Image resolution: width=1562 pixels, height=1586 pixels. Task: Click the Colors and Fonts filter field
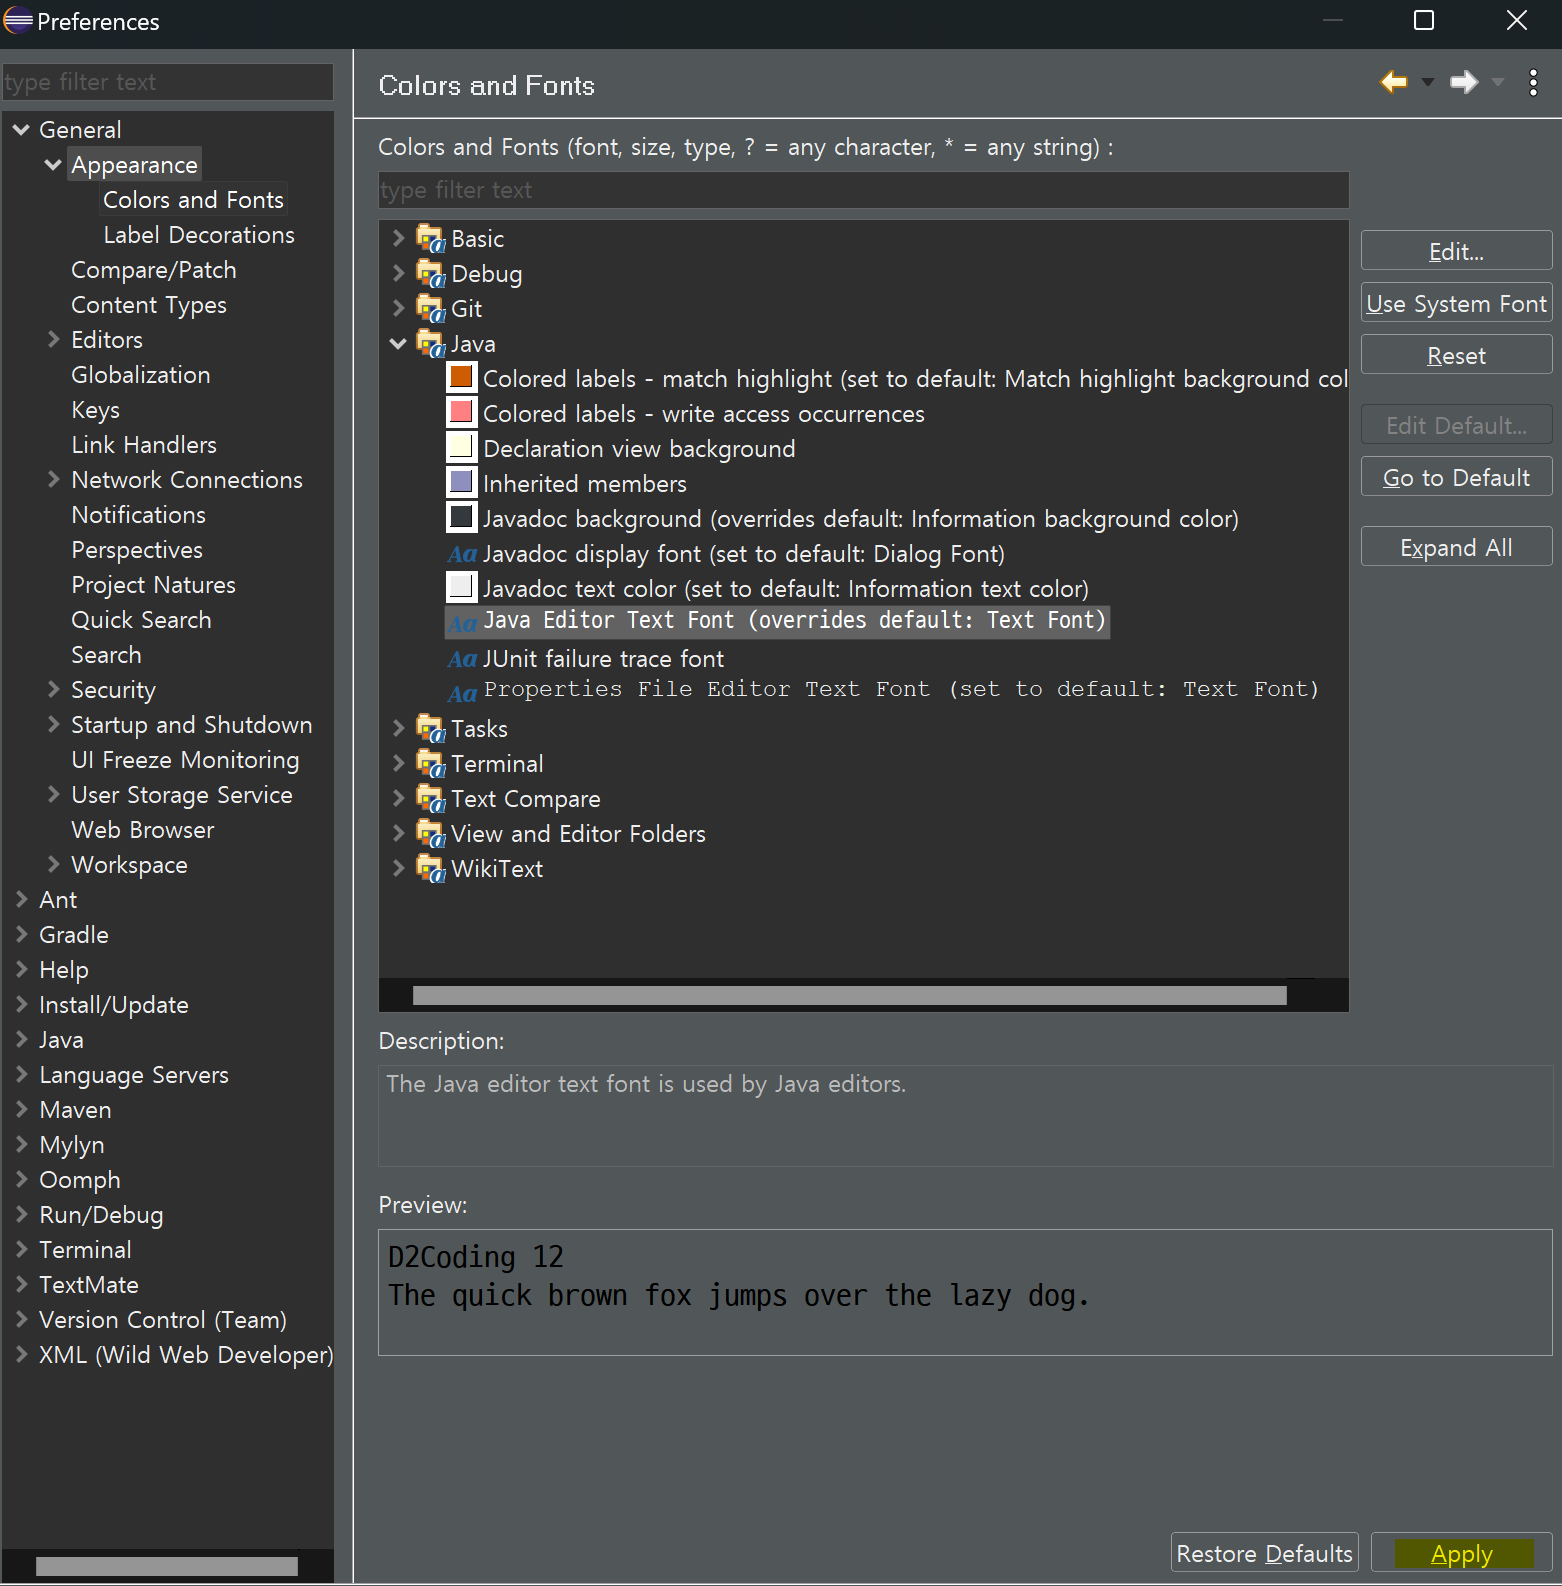coord(863,190)
